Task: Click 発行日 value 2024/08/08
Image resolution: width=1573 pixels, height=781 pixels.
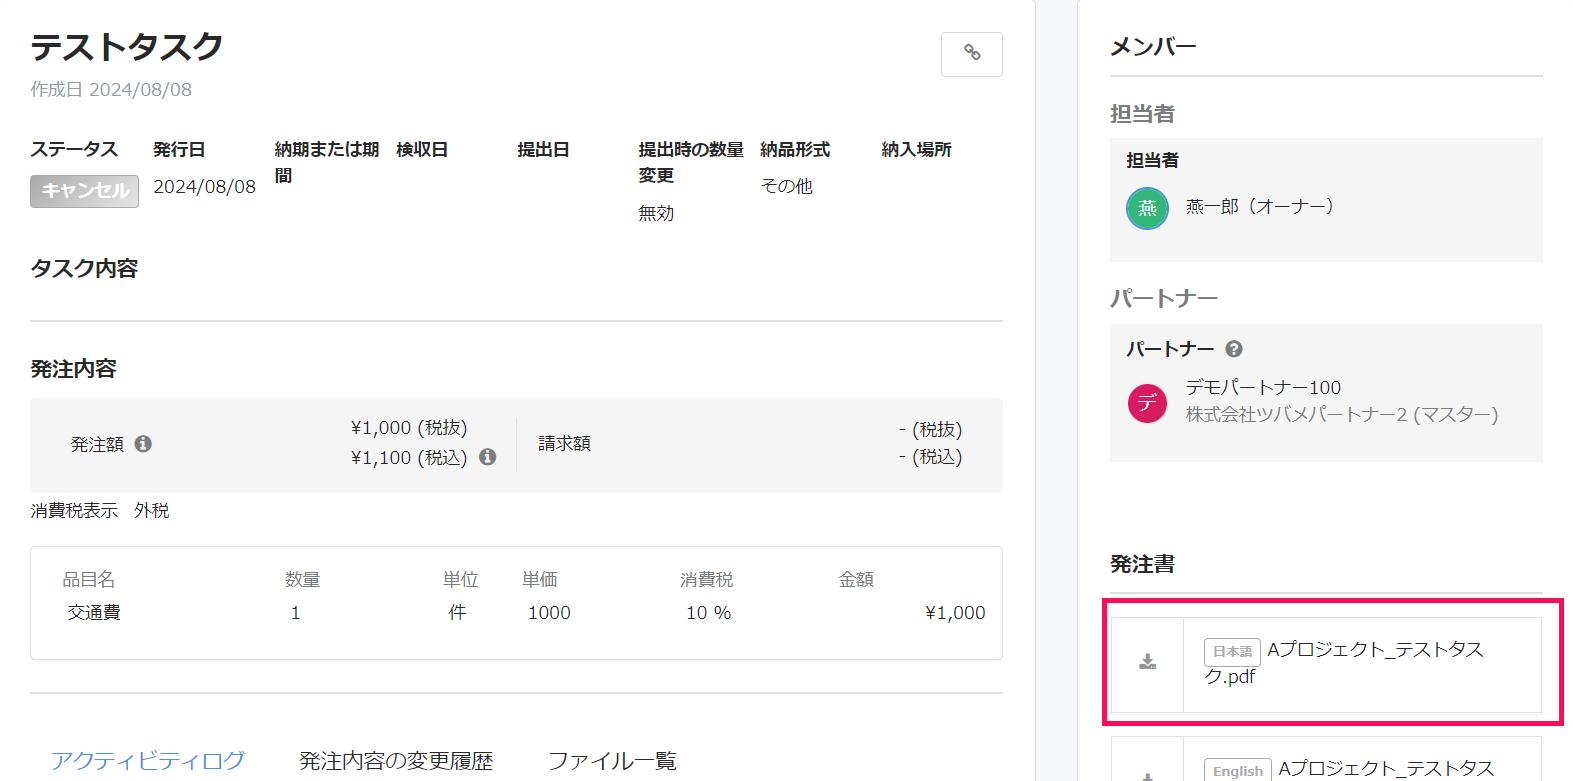Action: click(204, 187)
